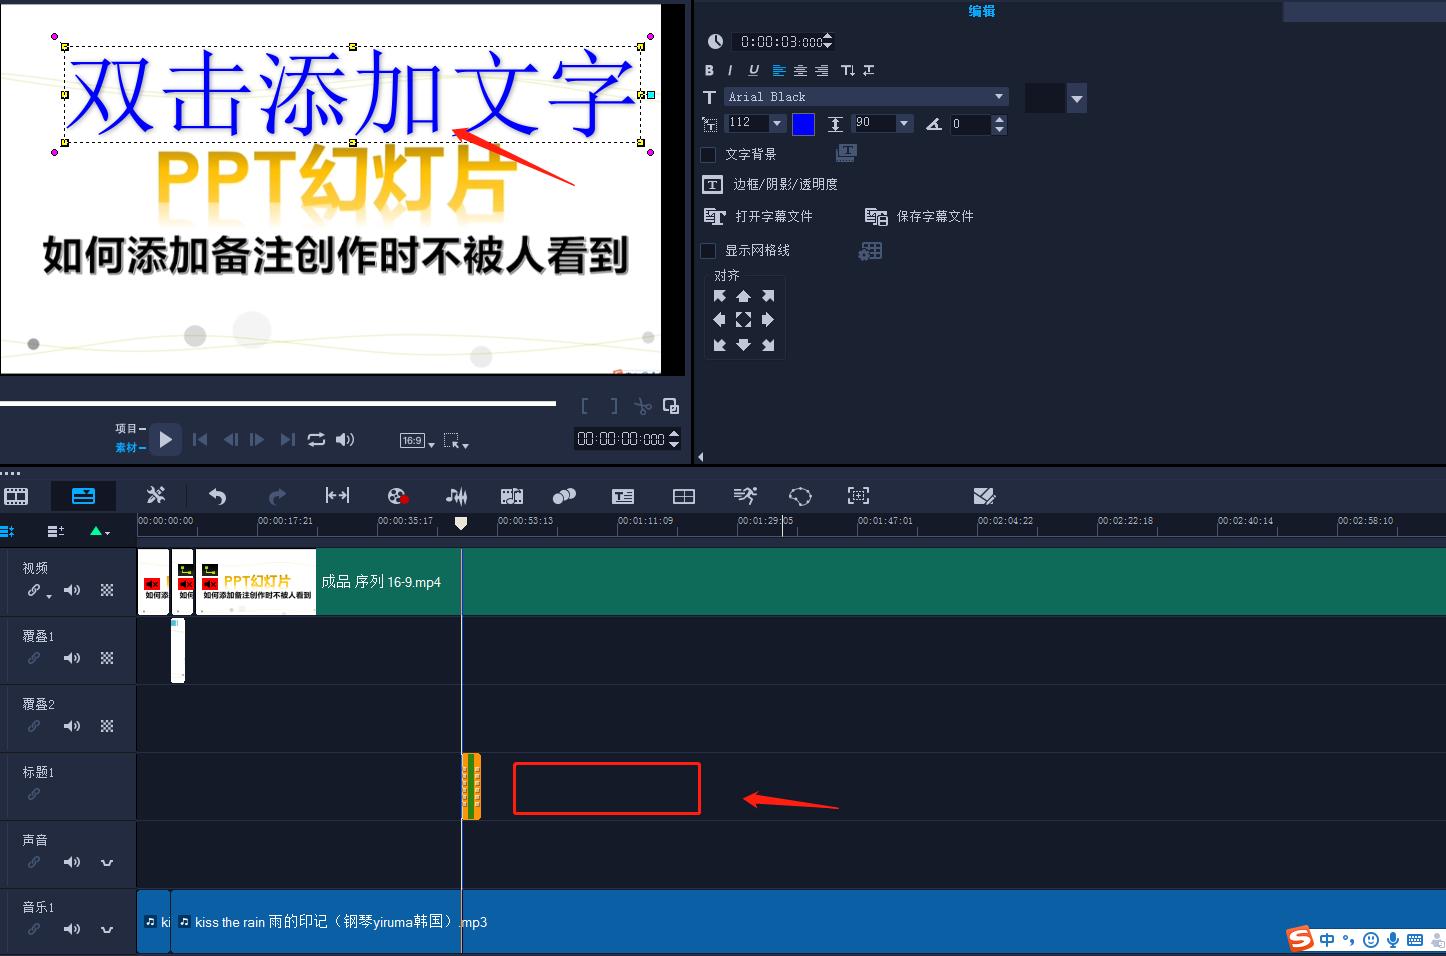Undo the last action
Screen dimensions: 1446x956
218,496
